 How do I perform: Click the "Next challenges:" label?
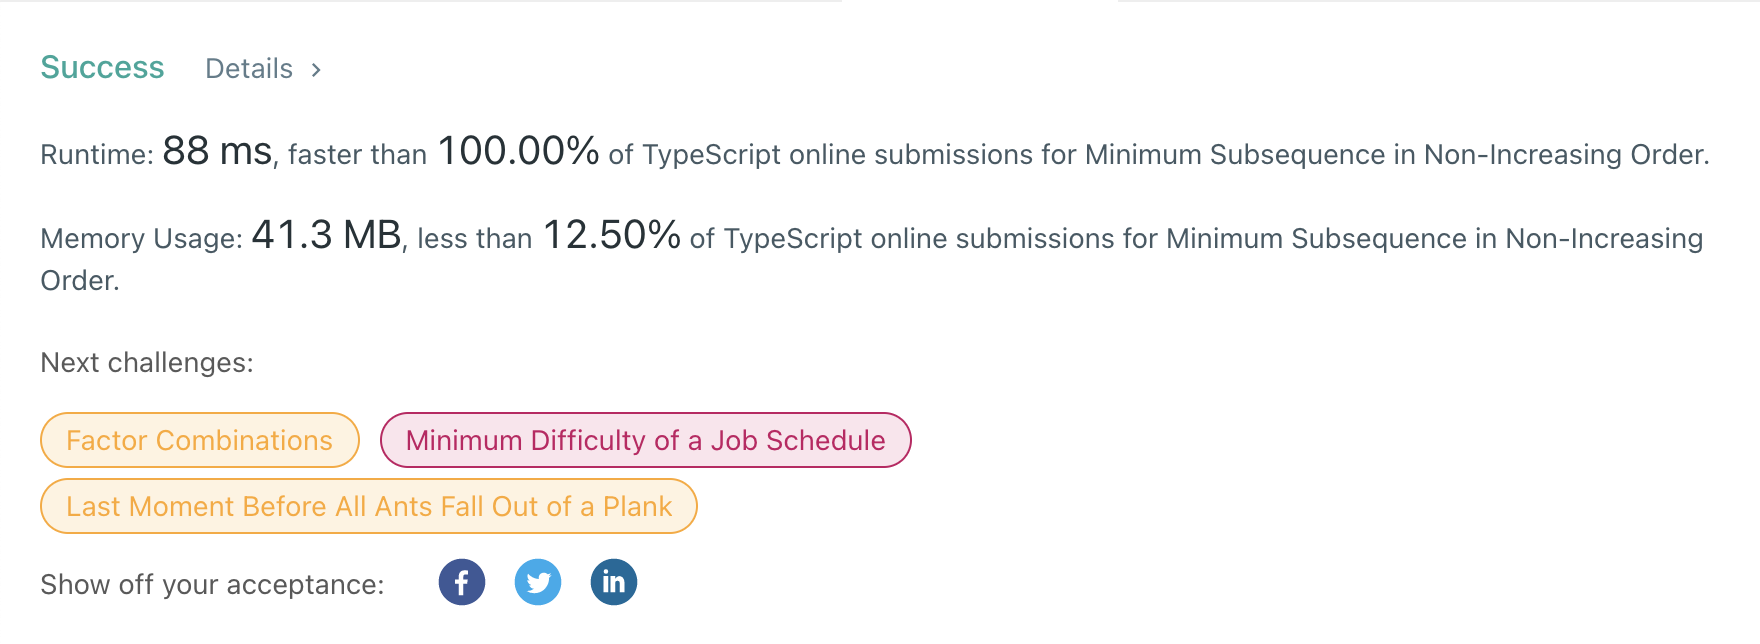tap(147, 362)
